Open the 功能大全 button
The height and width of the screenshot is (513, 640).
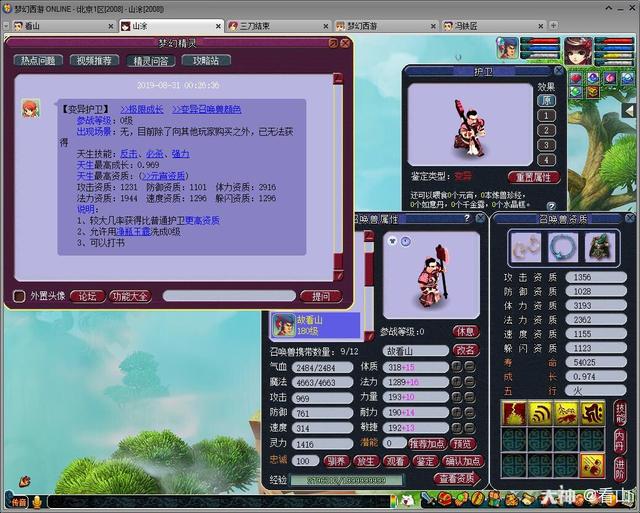(130, 296)
